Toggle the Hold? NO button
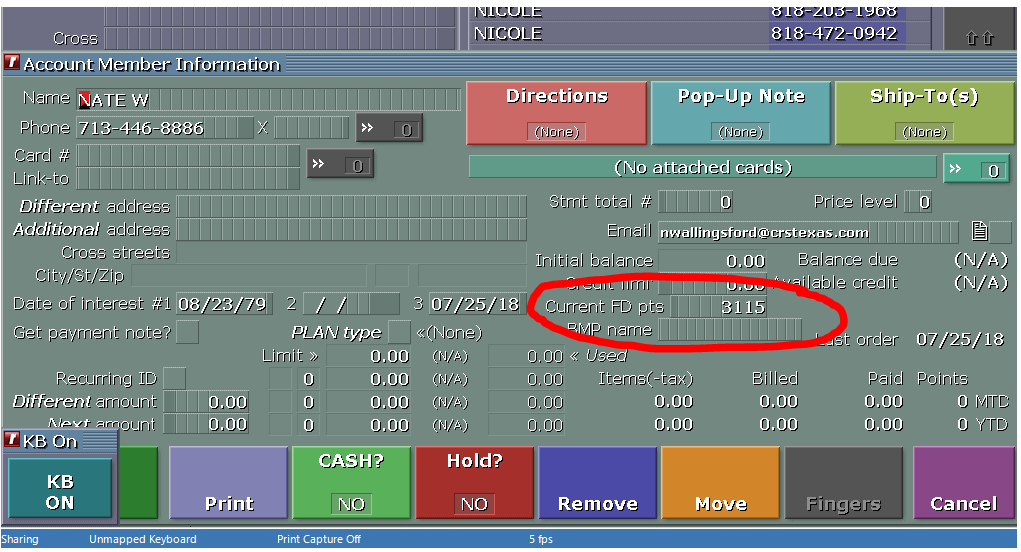This screenshot has height=552, width=1021. [x=474, y=482]
